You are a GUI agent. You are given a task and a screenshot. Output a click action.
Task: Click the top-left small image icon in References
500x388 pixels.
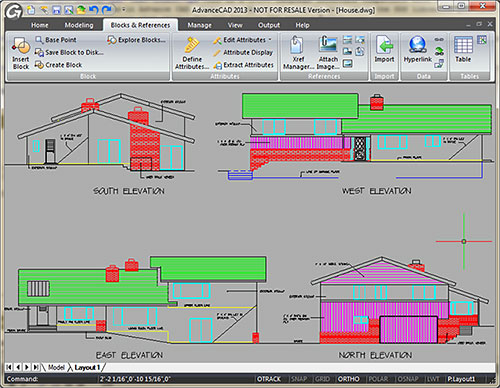tap(348, 40)
